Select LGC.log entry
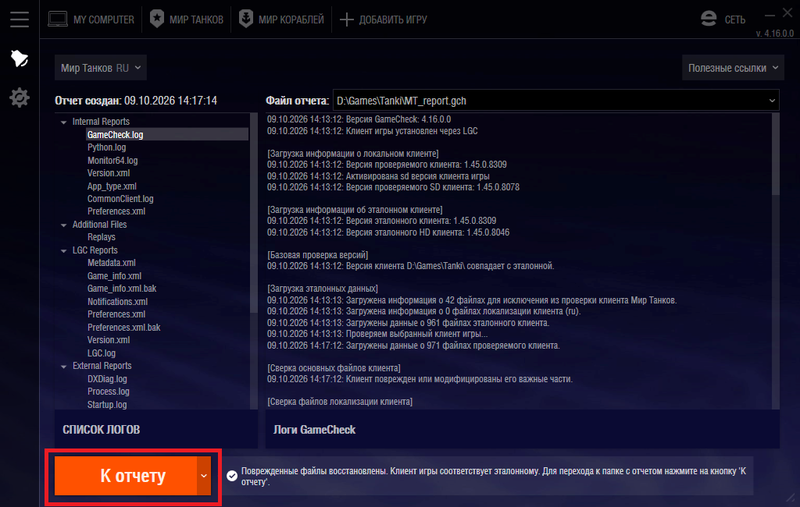Viewport: 800px width, 507px height. [x=102, y=353]
